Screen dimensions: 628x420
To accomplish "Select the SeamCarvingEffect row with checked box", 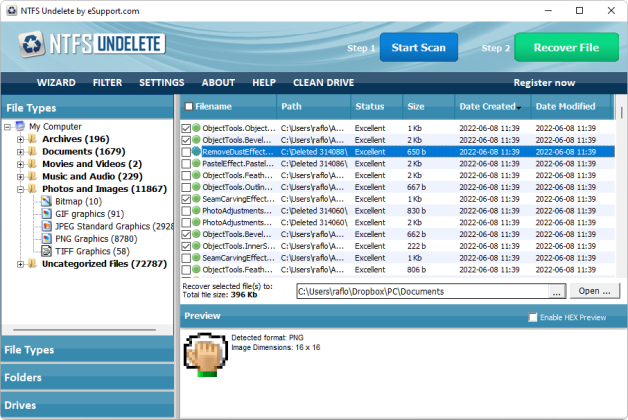I will click(x=398, y=199).
